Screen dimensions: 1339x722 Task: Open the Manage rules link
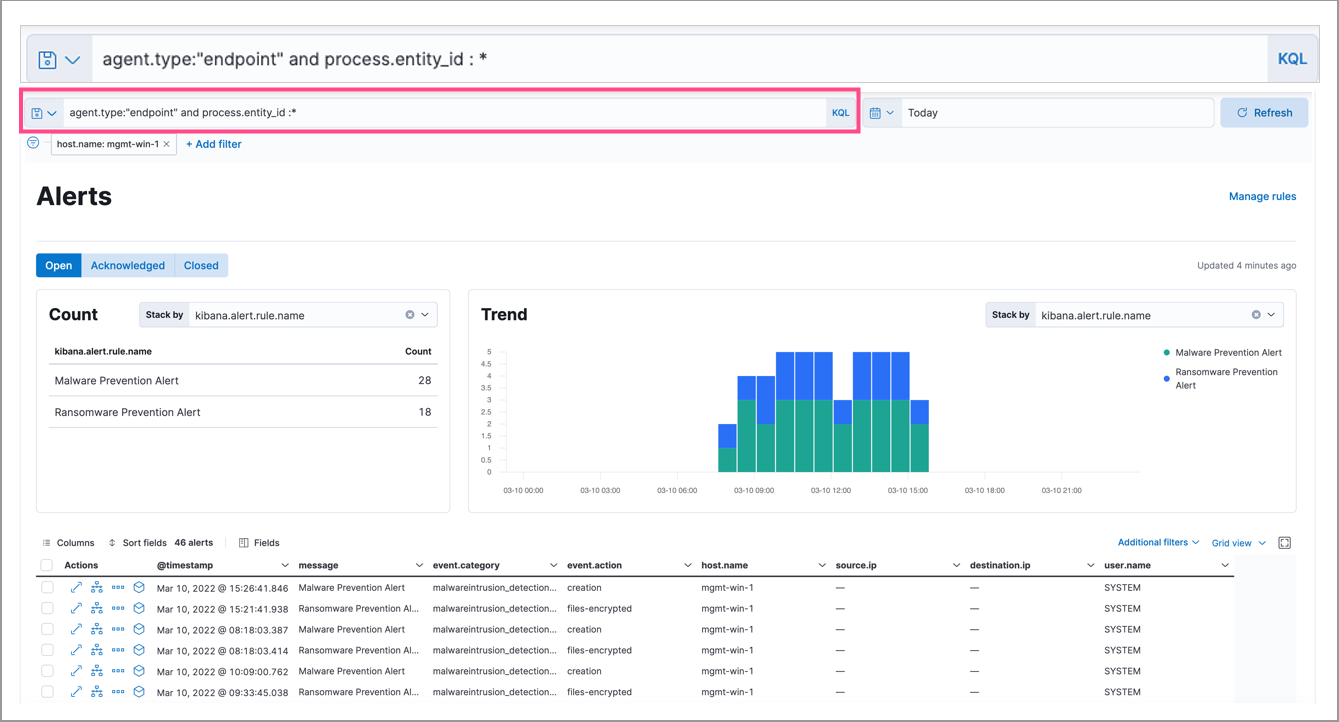tap(1262, 196)
